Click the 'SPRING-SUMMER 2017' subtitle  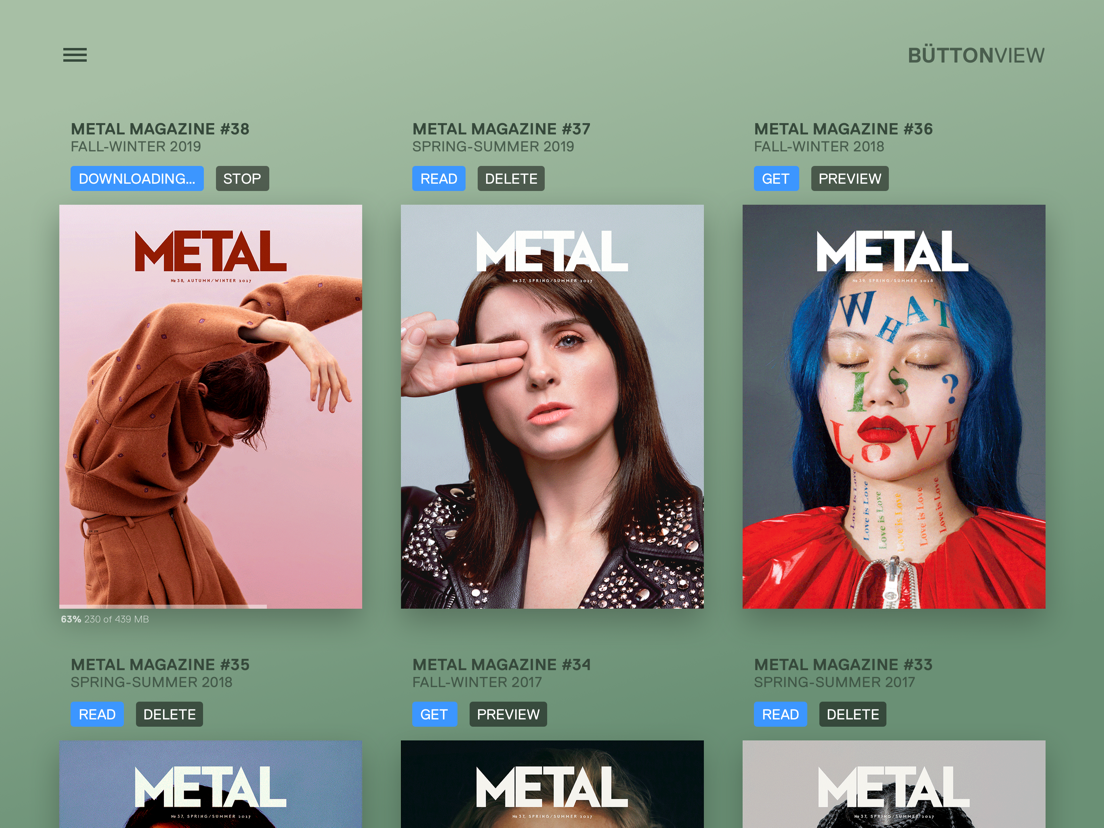tap(834, 682)
